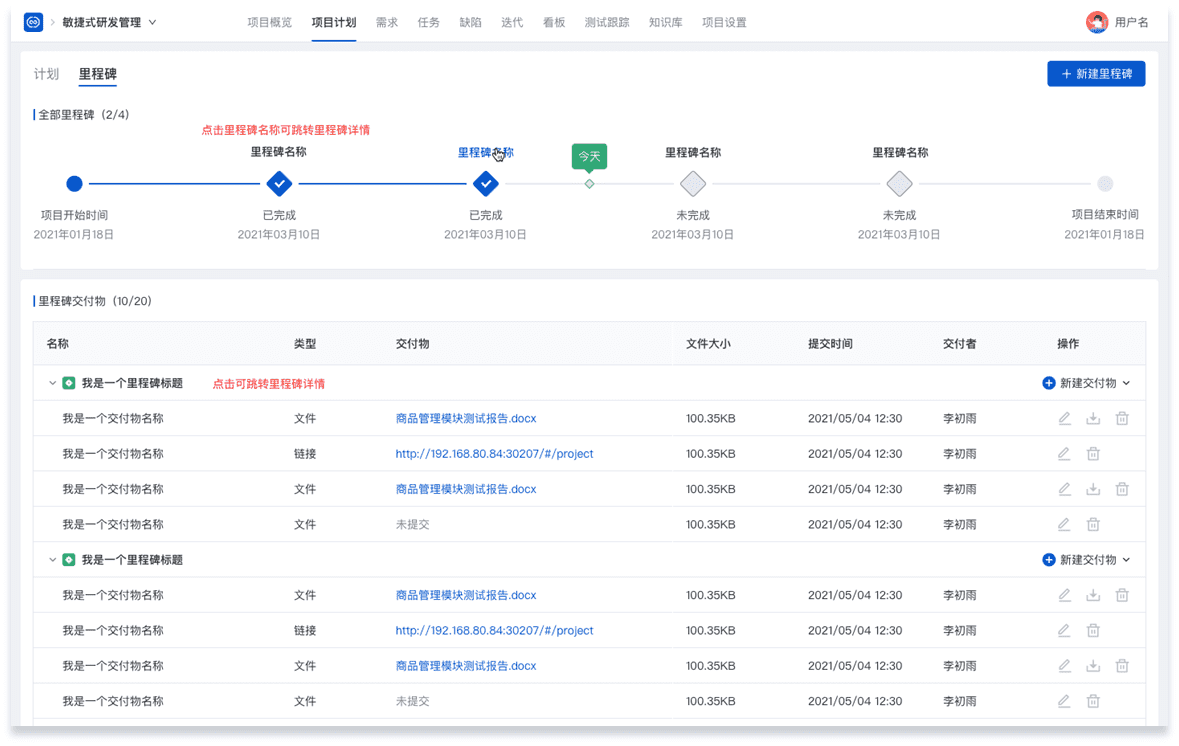Open the 知识库 tab

(665, 23)
